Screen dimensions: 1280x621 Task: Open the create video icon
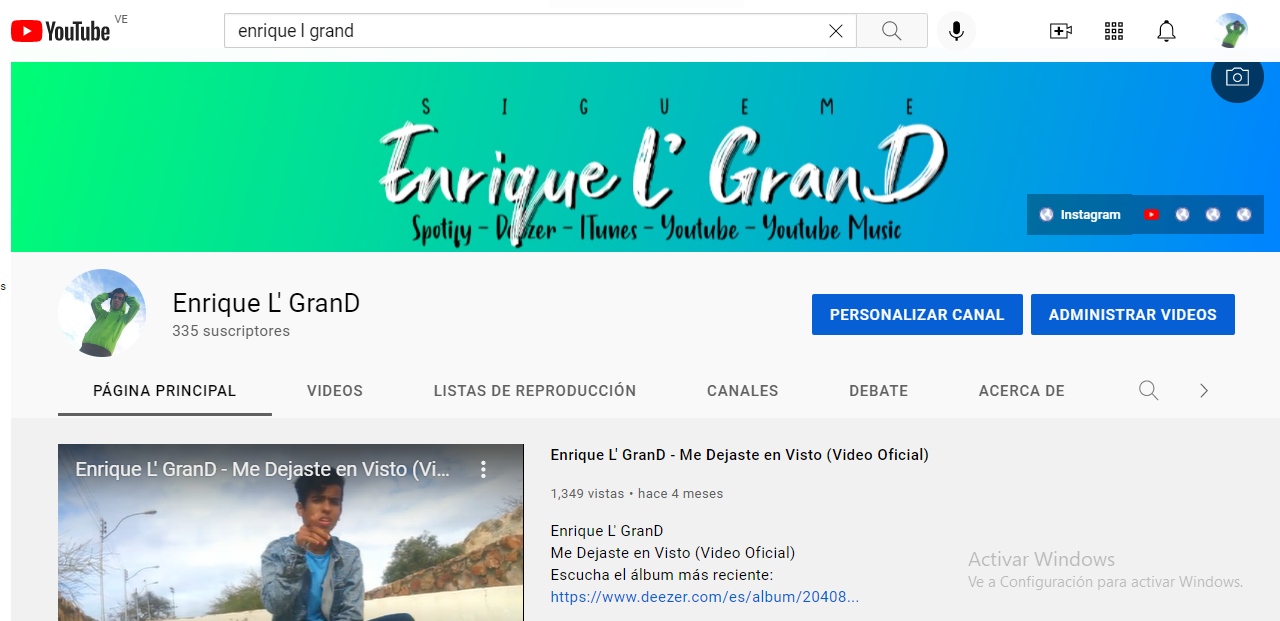1060,31
